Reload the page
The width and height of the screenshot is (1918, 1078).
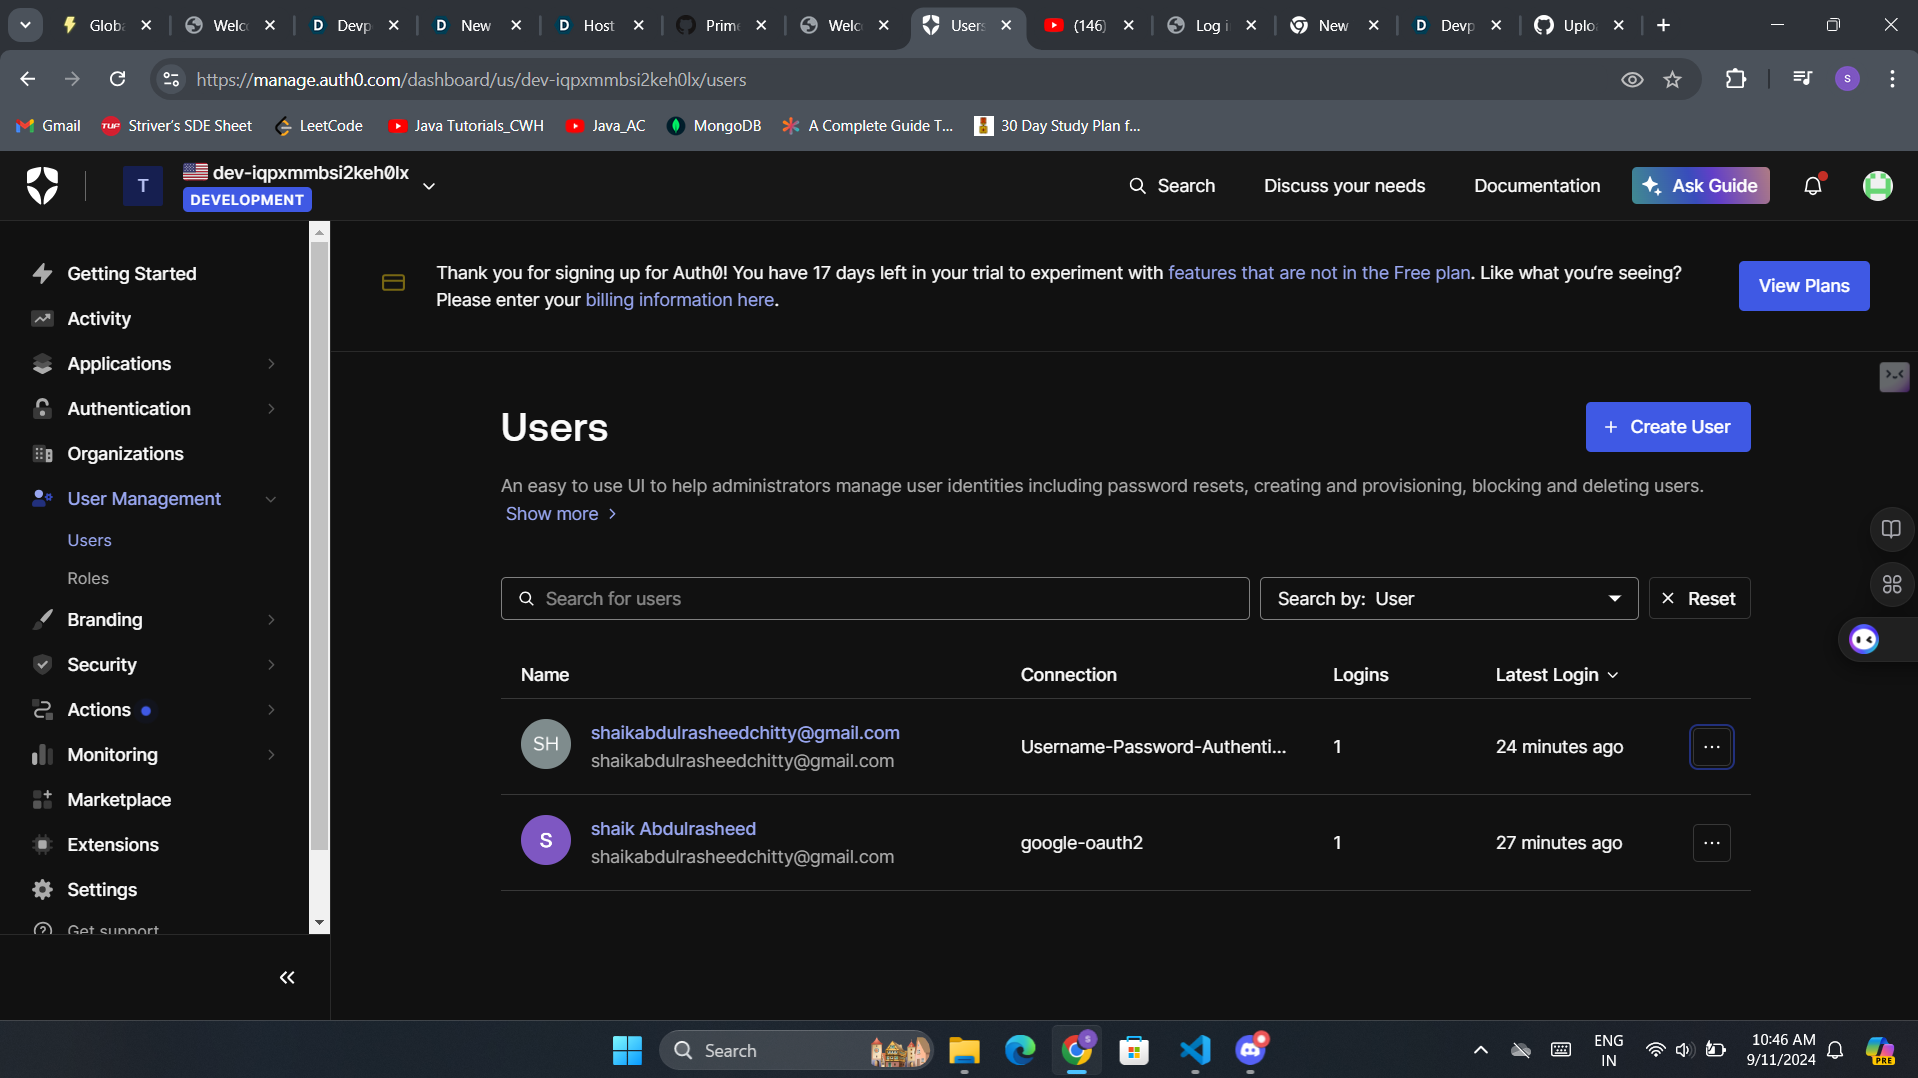click(117, 79)
